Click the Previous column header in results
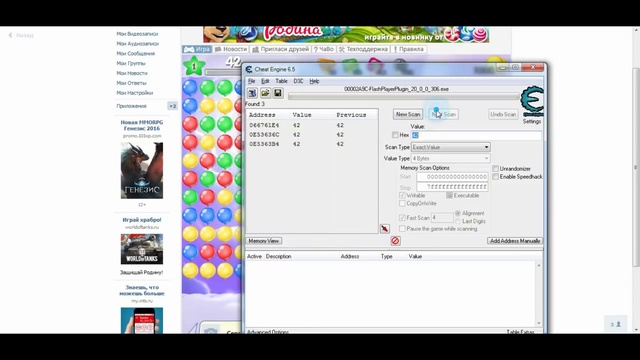 point(351,115)
